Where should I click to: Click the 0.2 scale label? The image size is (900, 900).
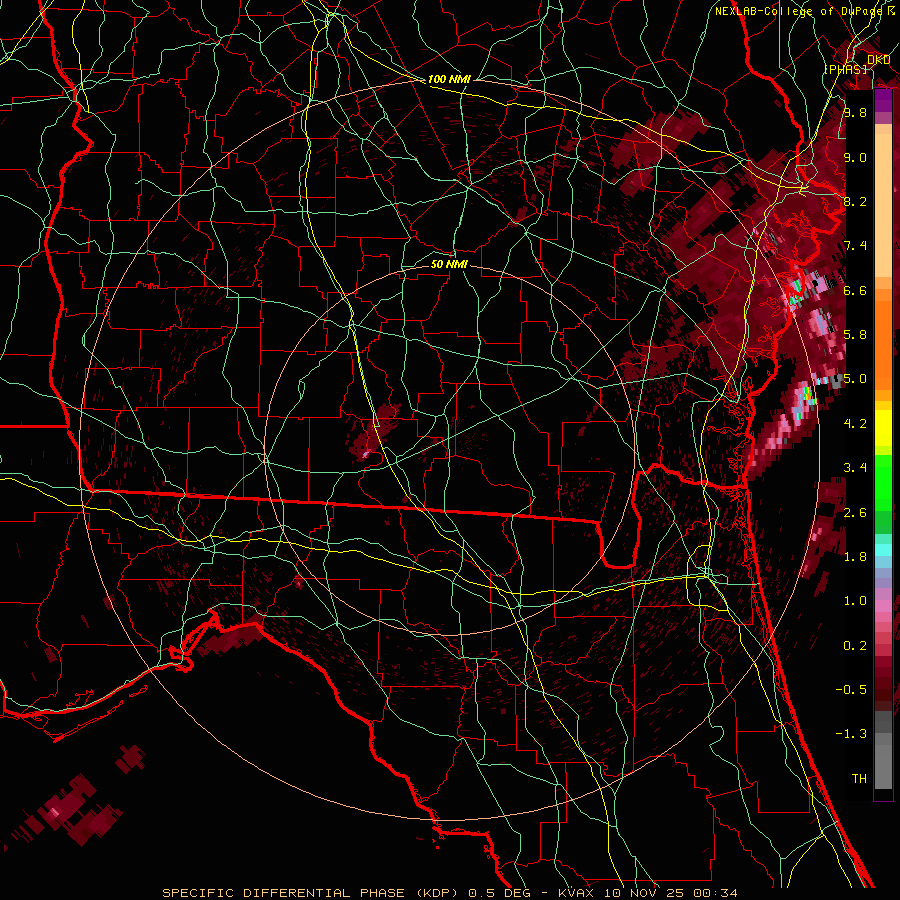pos(855,646)
